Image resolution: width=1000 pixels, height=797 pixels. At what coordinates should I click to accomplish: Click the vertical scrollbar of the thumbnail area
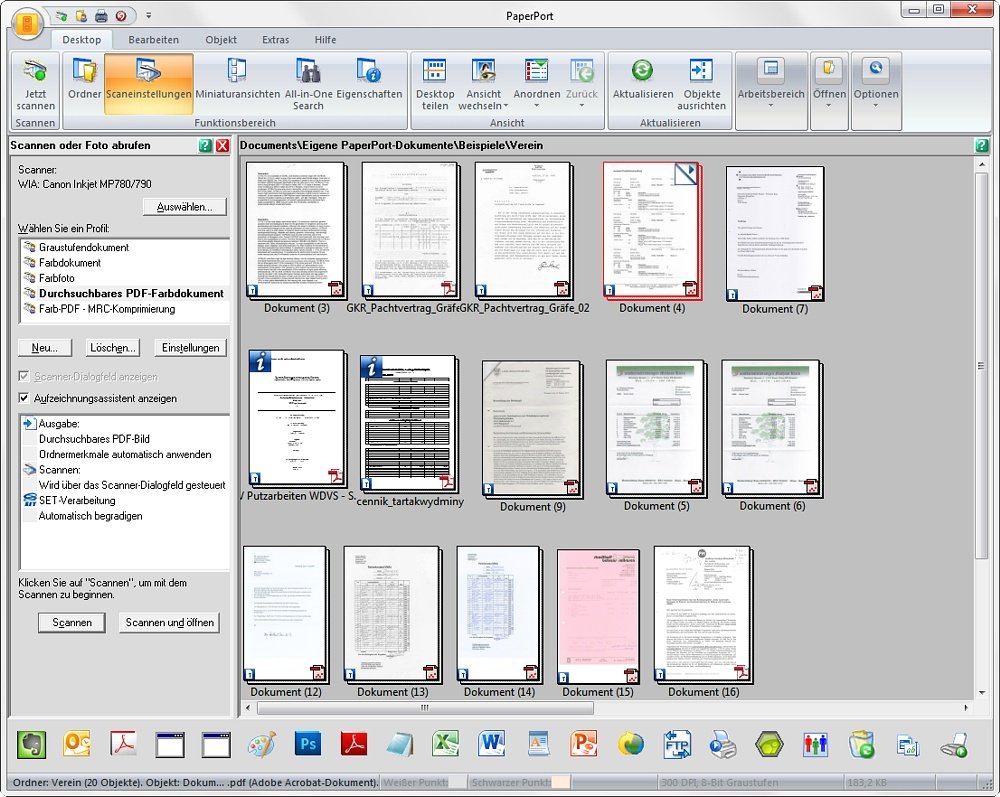pos(982,366)
